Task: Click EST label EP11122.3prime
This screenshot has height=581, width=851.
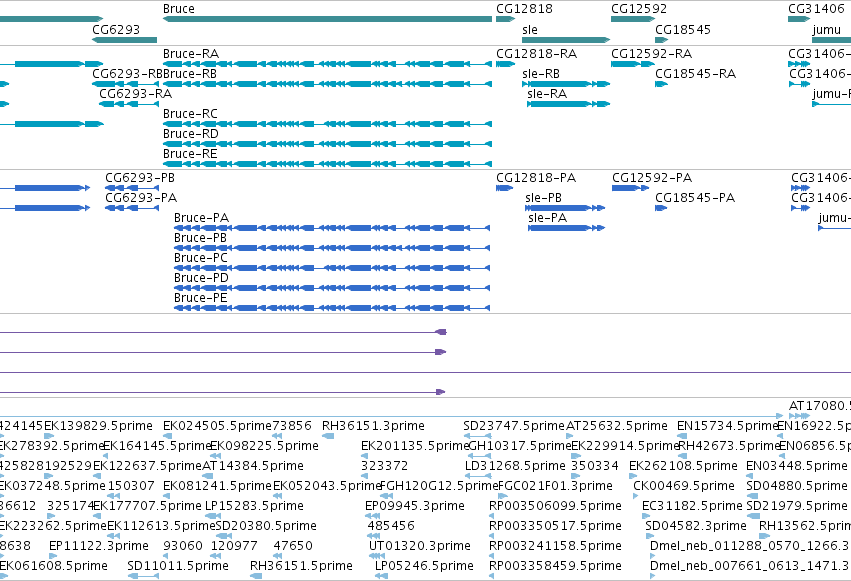Action: click(x=99, y=546)
